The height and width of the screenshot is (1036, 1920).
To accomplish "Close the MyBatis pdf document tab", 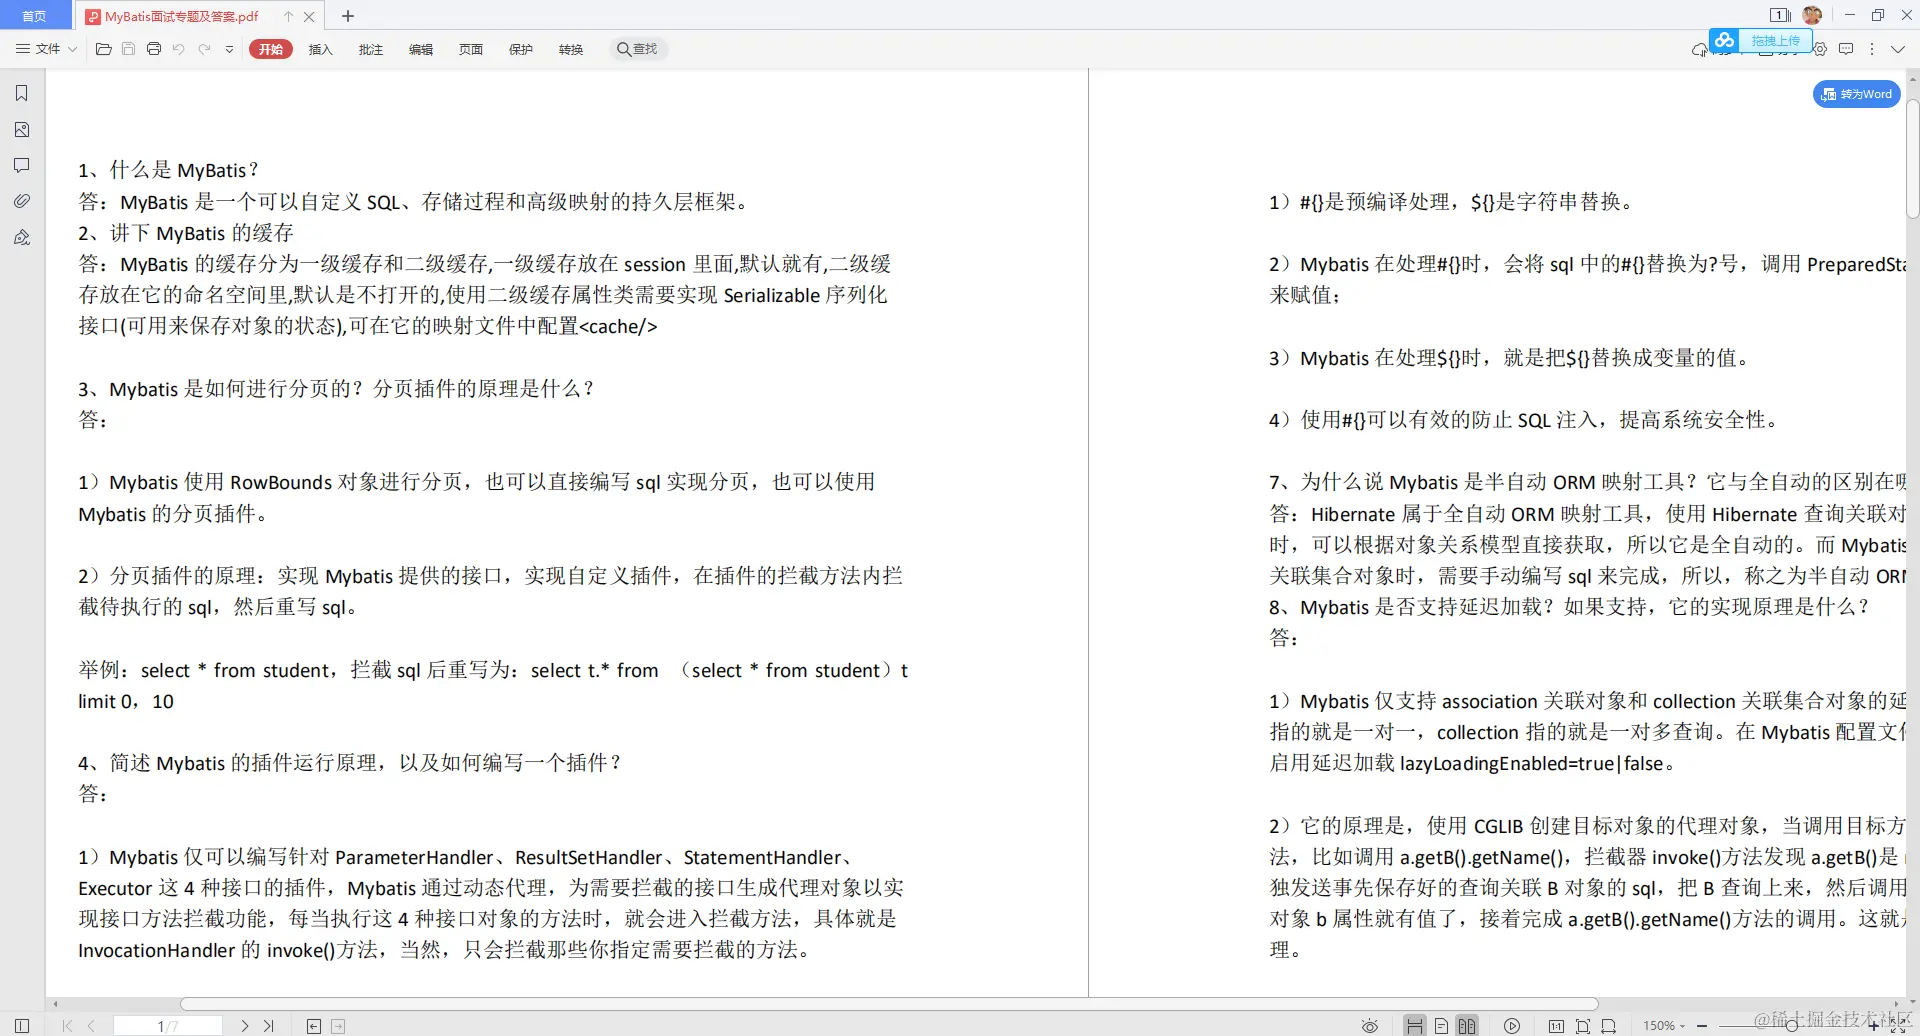I will click(309, 16).
